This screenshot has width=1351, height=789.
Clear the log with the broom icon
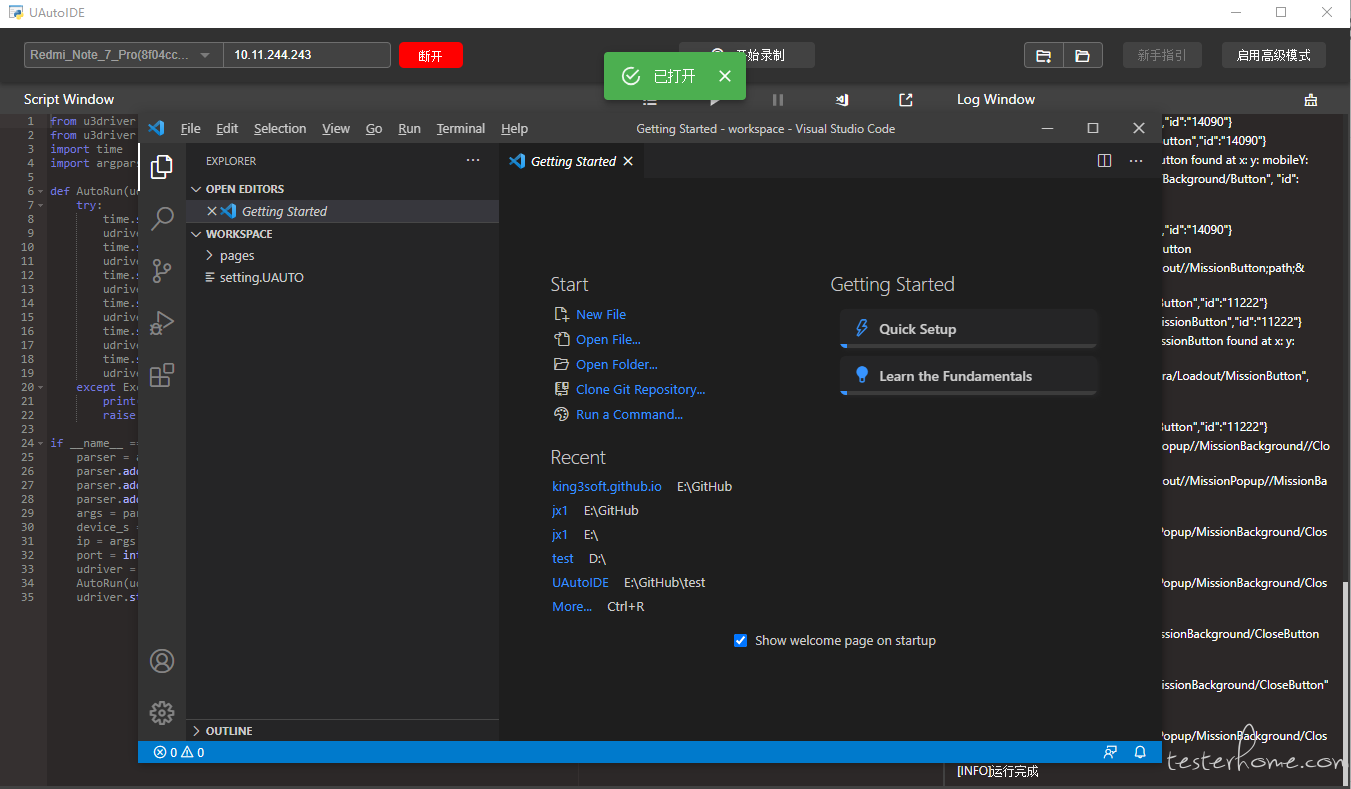tap(1310, 99)
